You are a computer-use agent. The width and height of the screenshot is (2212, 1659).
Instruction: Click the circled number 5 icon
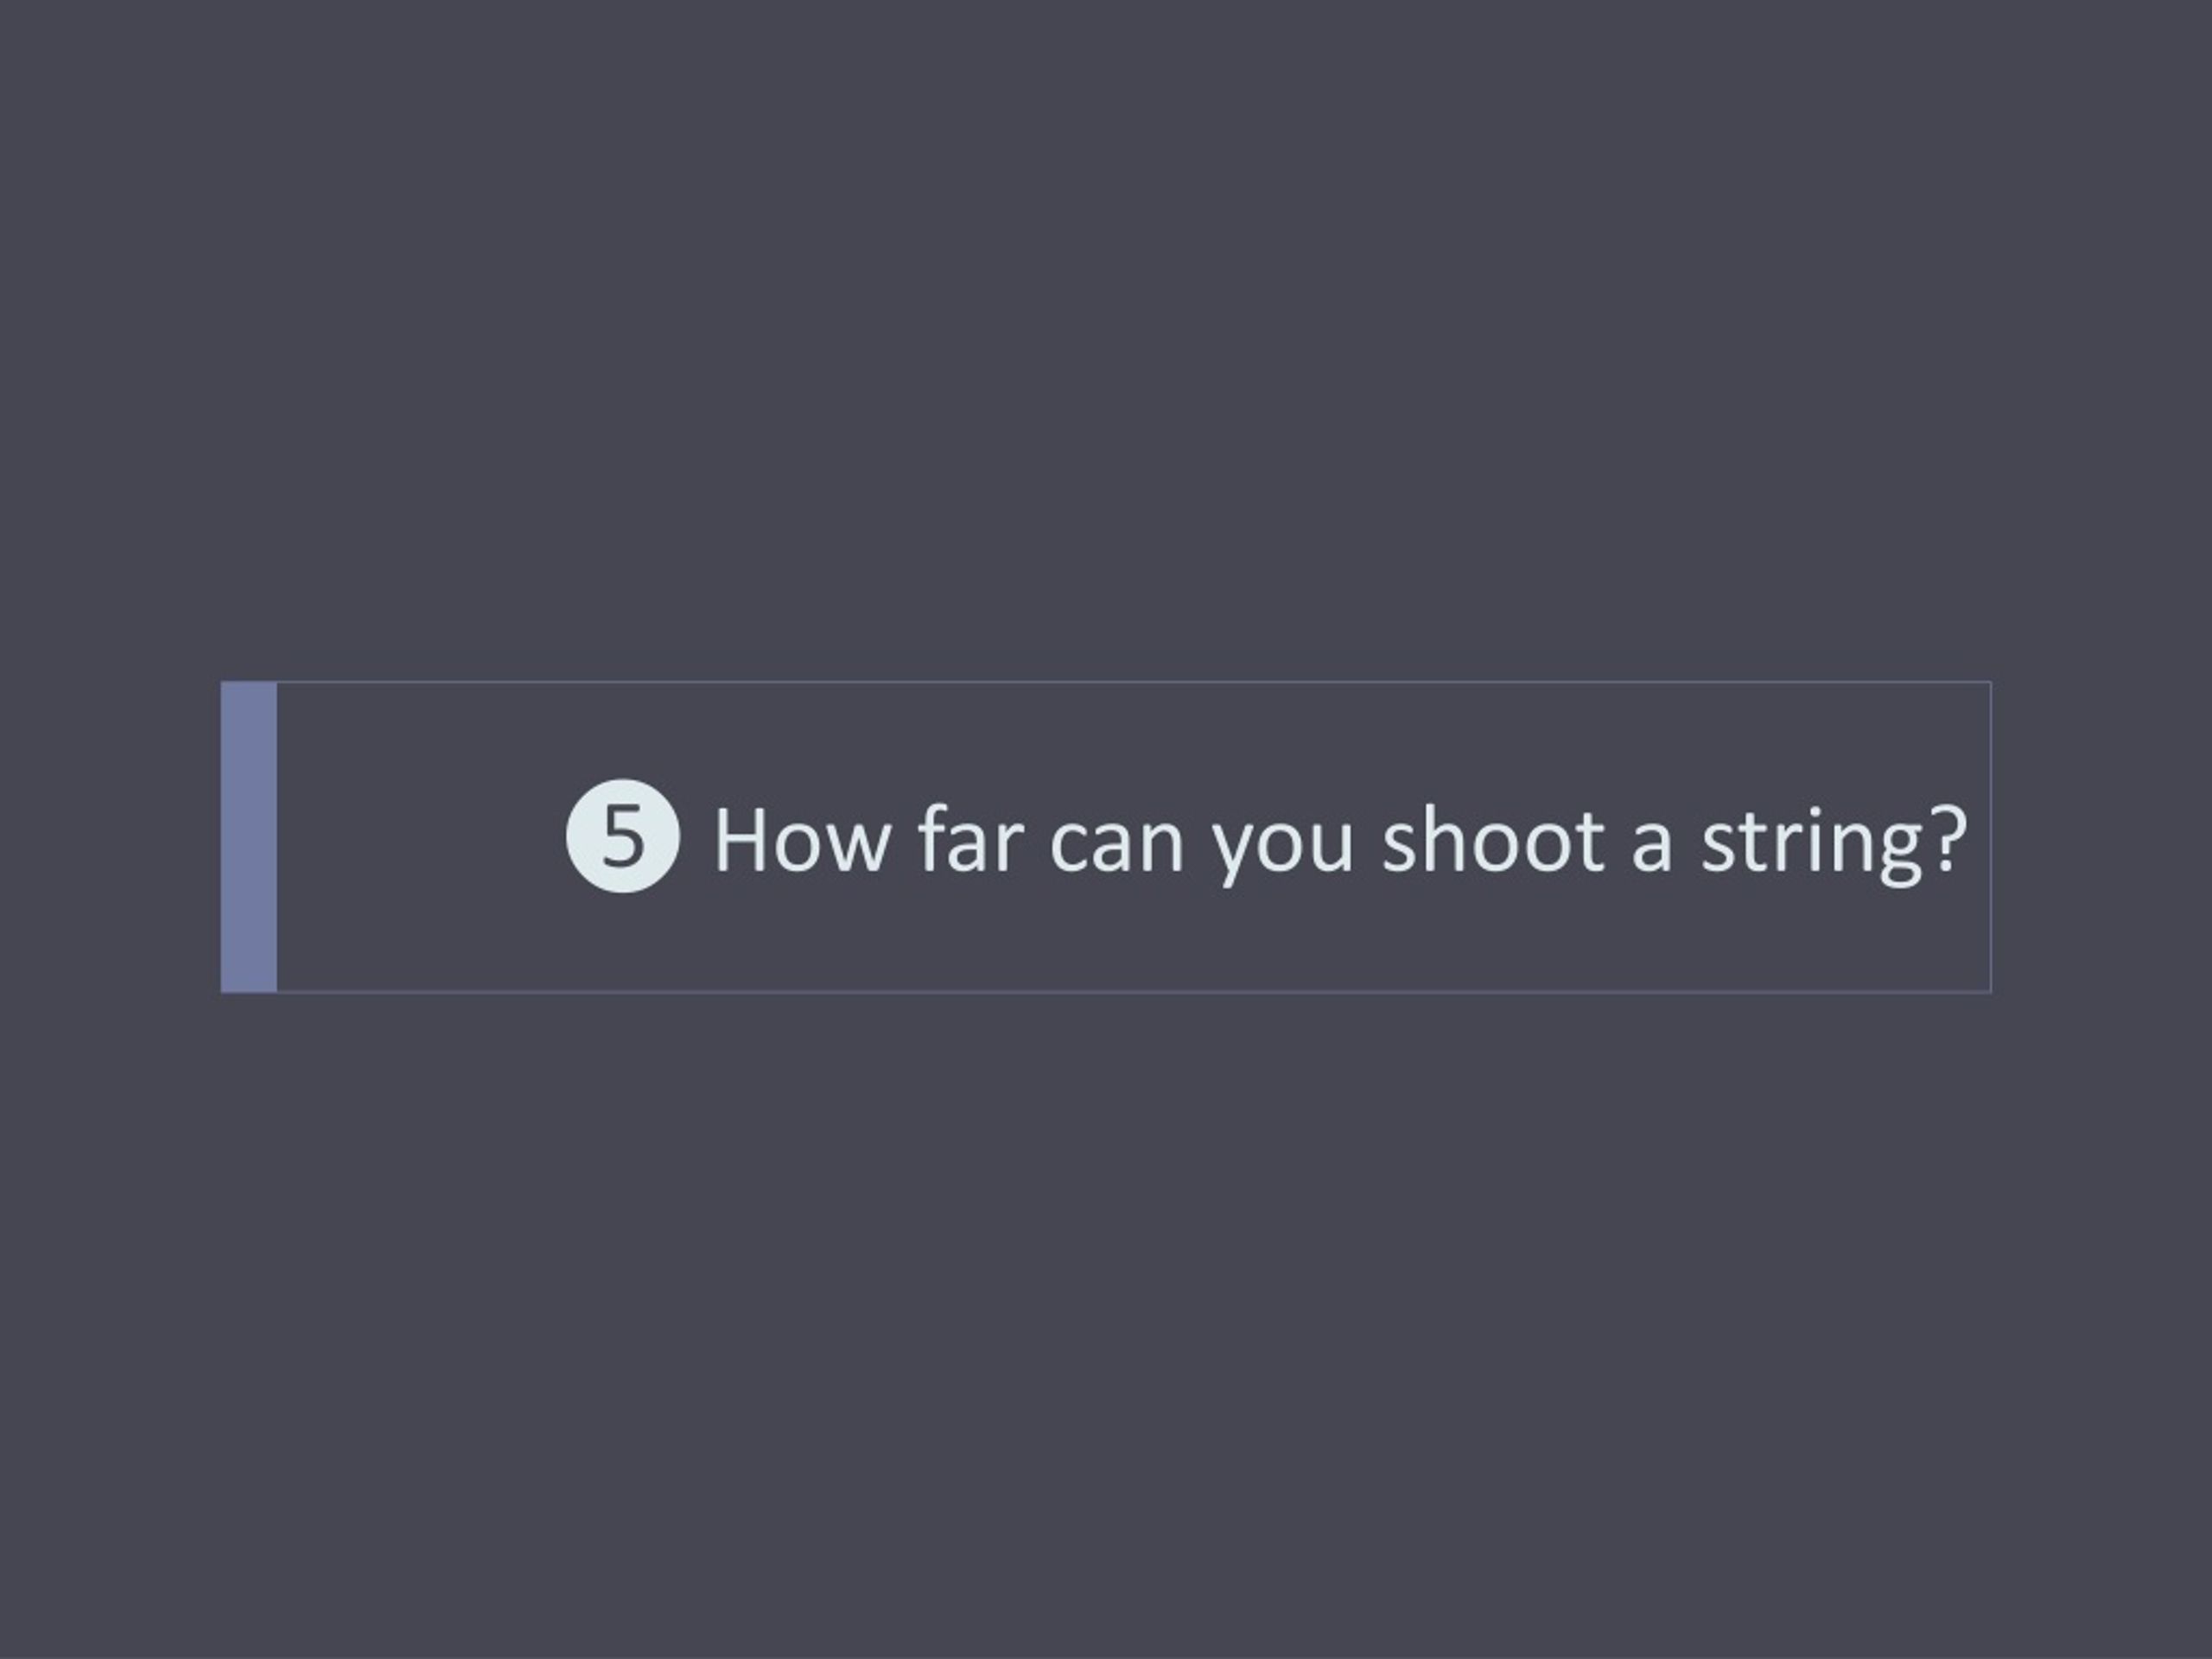622,835
